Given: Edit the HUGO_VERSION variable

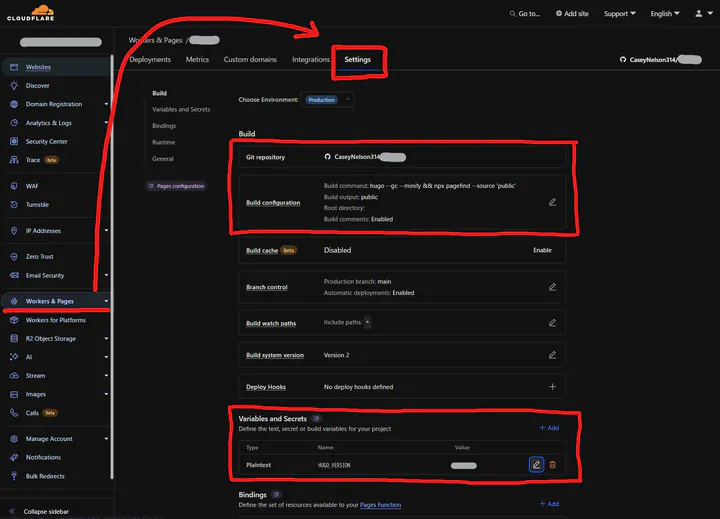Looking at the screenshot, I should [x=536, y=465].
